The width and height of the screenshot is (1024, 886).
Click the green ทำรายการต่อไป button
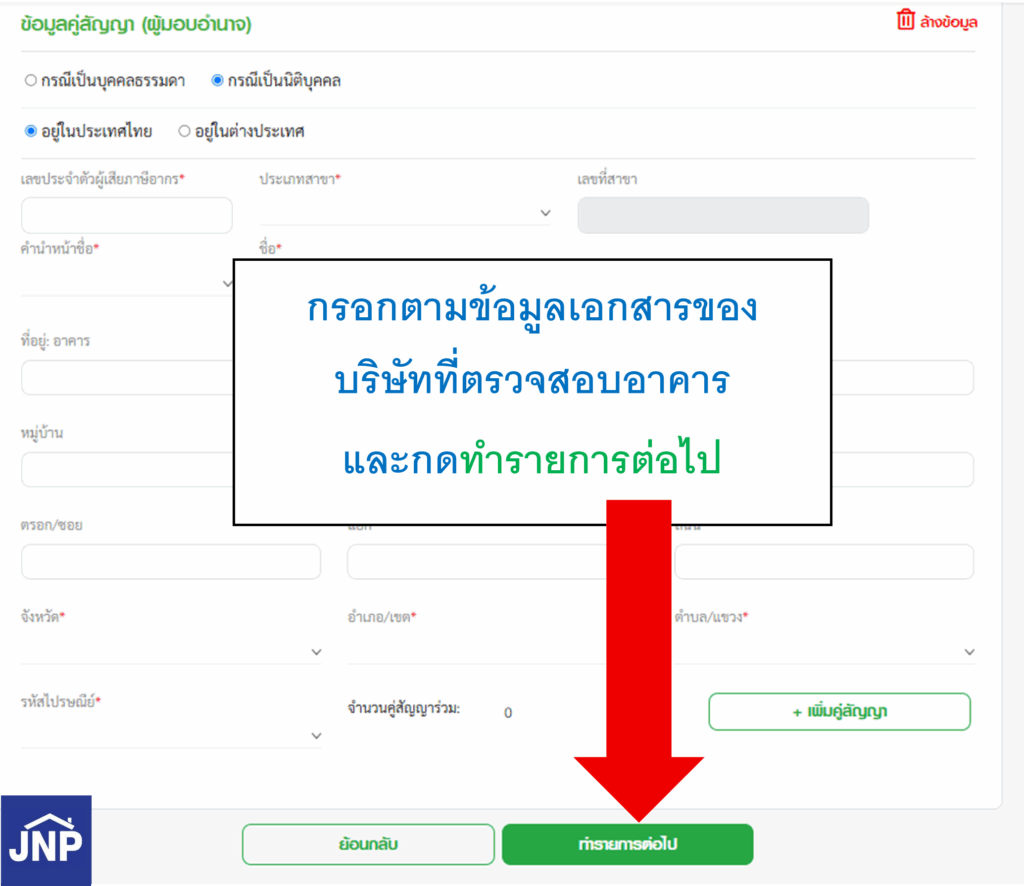628,844
